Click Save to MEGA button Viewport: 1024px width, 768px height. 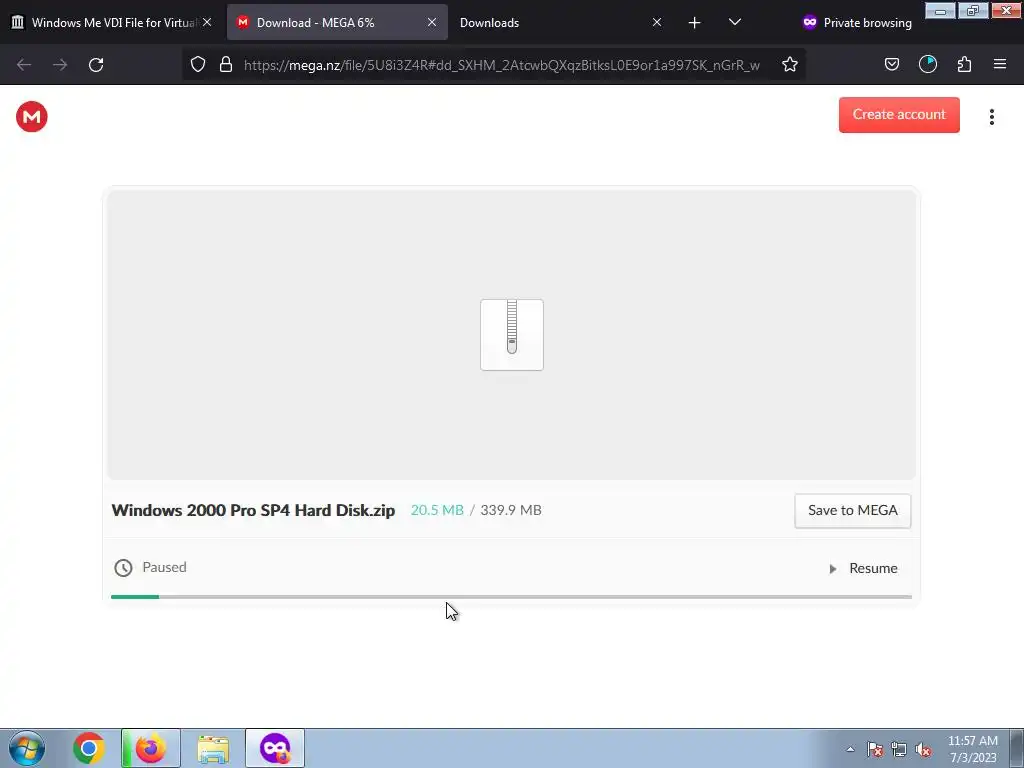point(852,511)
